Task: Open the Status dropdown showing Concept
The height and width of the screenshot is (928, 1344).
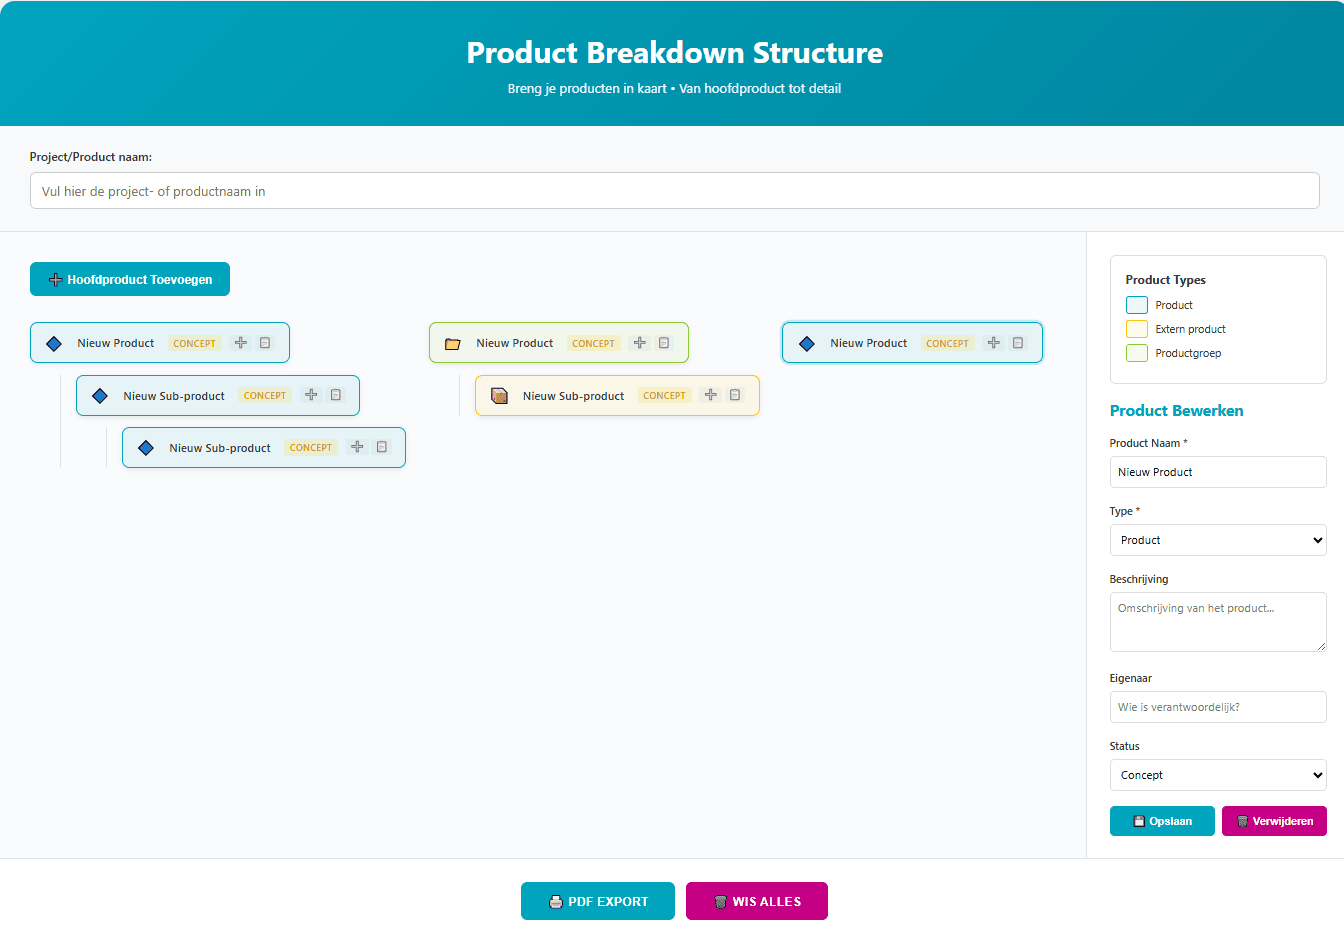Action: click(1218, 775)
